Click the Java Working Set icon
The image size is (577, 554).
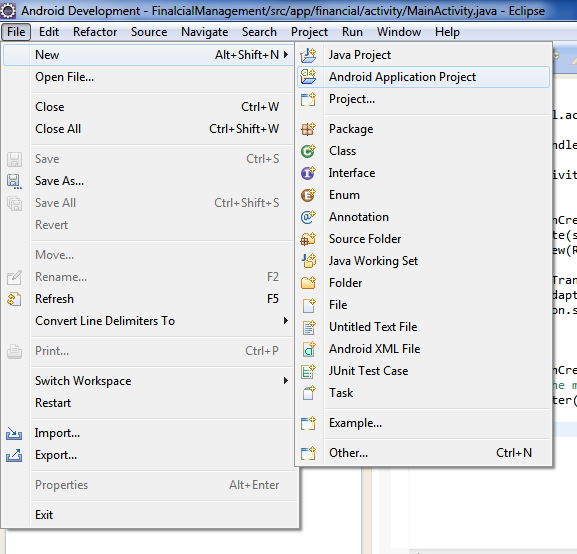coord(308,261)
